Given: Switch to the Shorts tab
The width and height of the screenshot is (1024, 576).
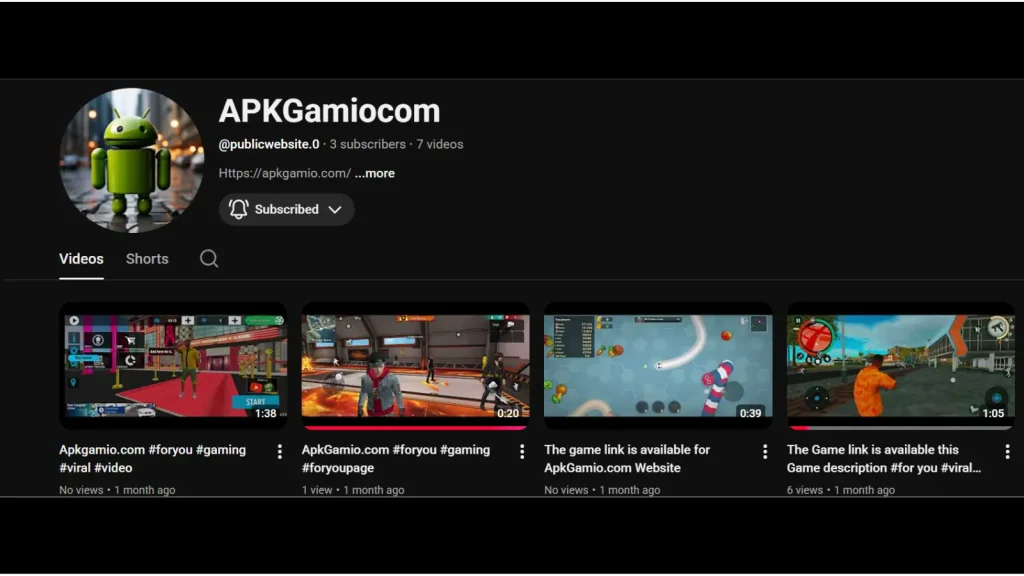Looking at the screenshot, I should tap(147, 258).
